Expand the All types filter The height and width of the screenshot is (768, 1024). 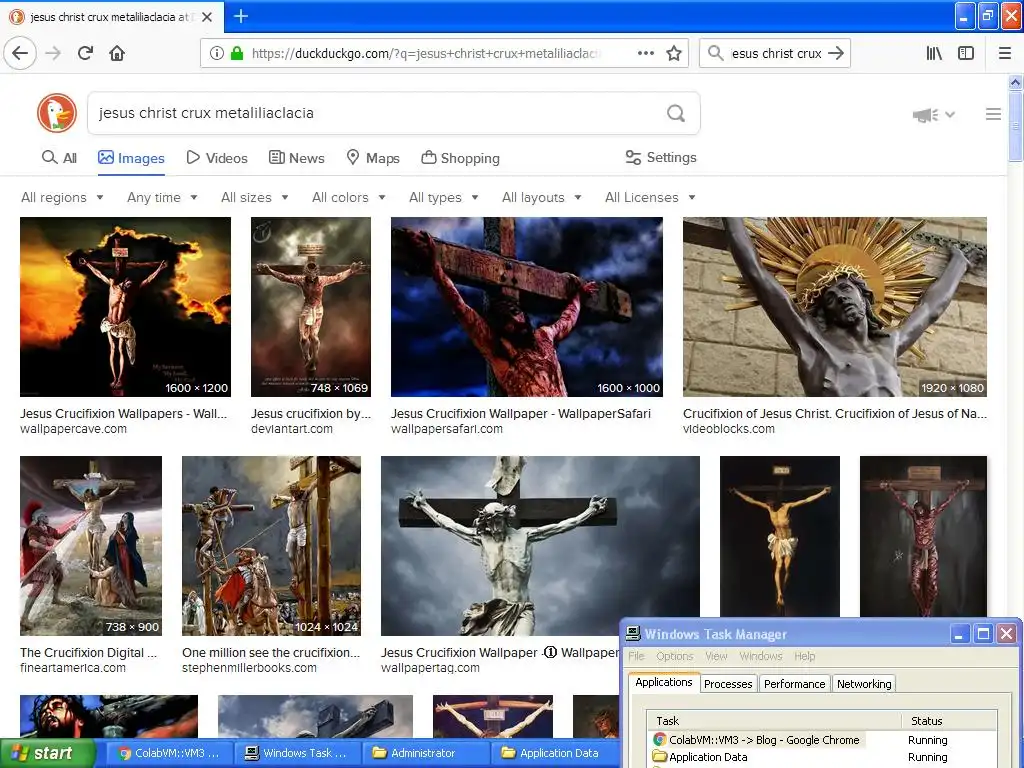coord(443,197)
